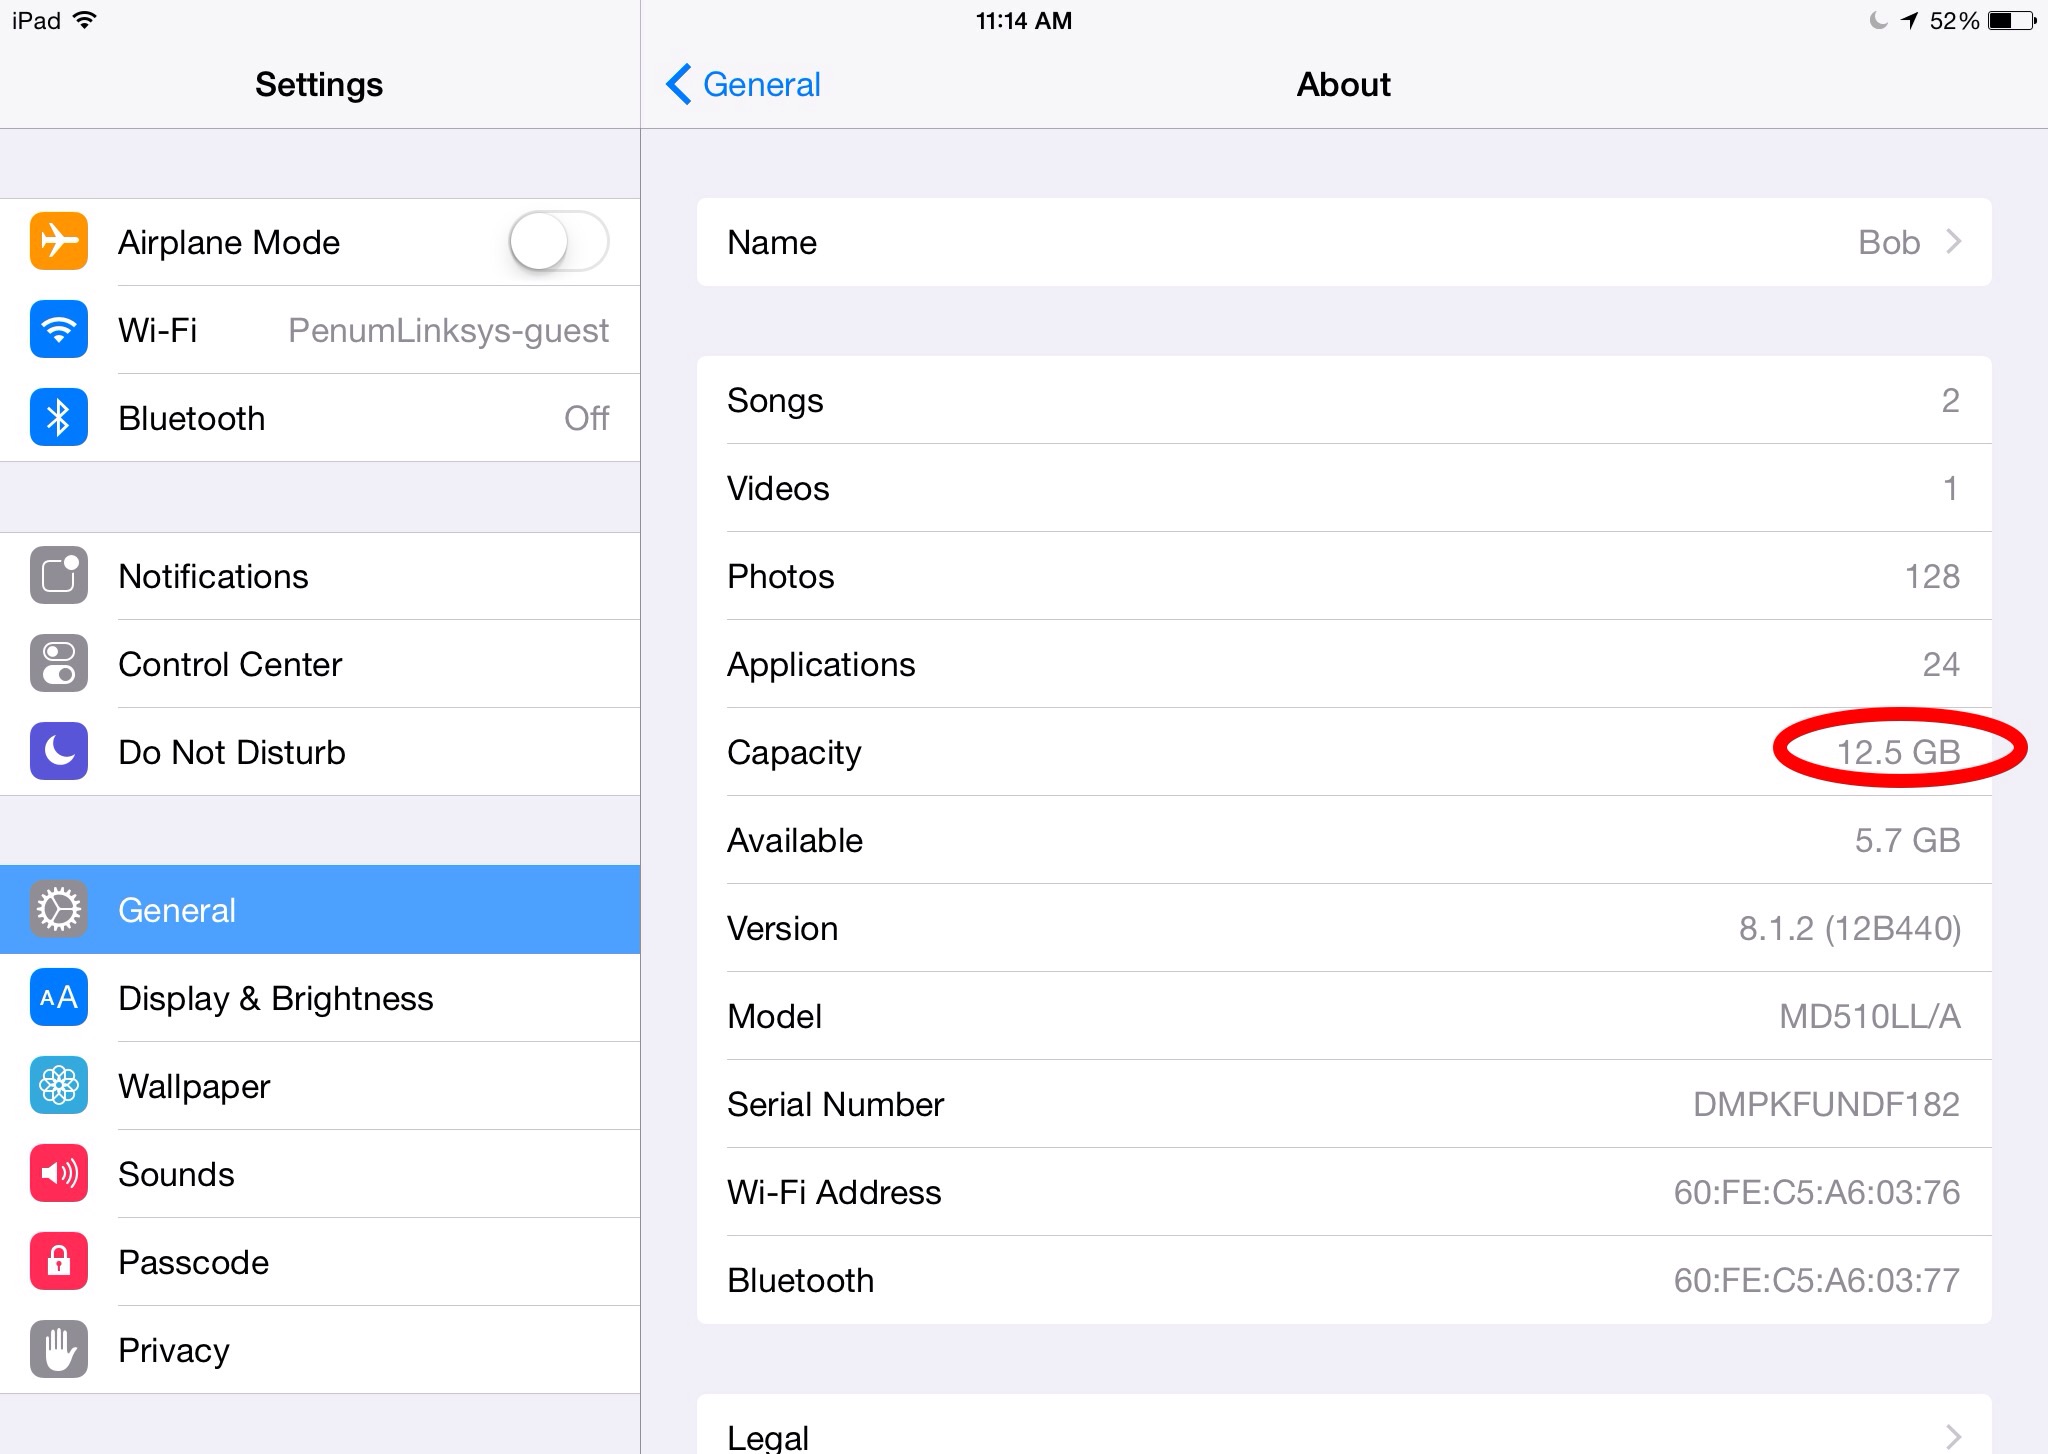Tap the Privacy hand icon

(x=58, y=1350)
